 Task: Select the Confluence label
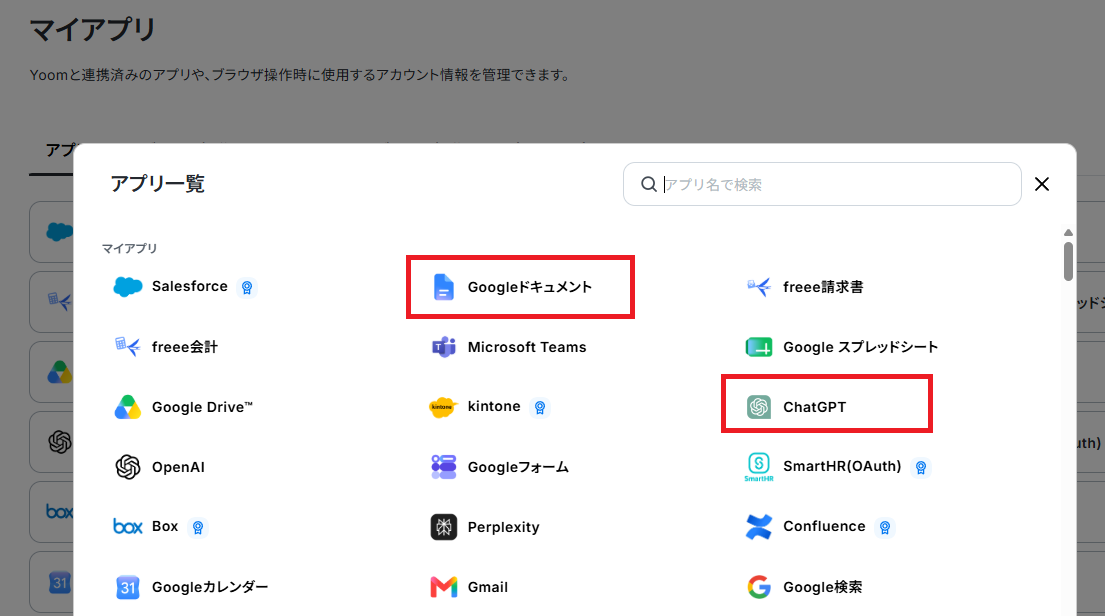click(x=825, y=526)
